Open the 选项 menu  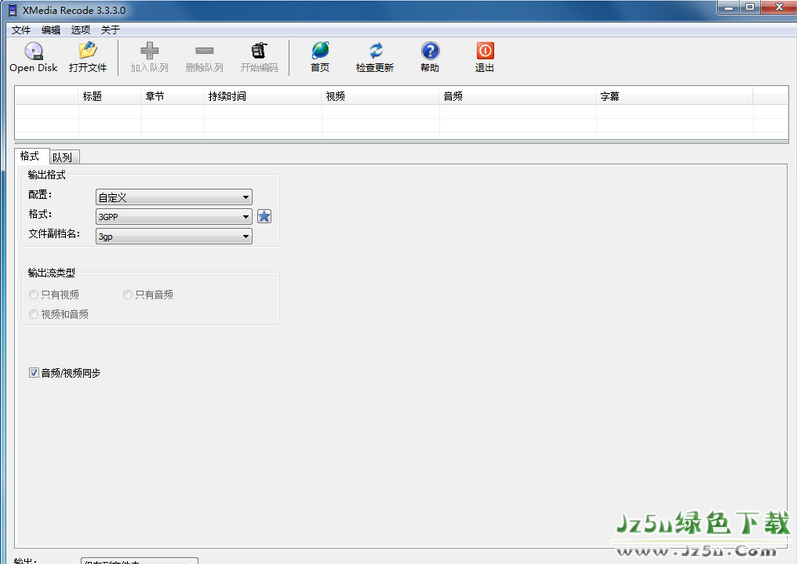80,30
